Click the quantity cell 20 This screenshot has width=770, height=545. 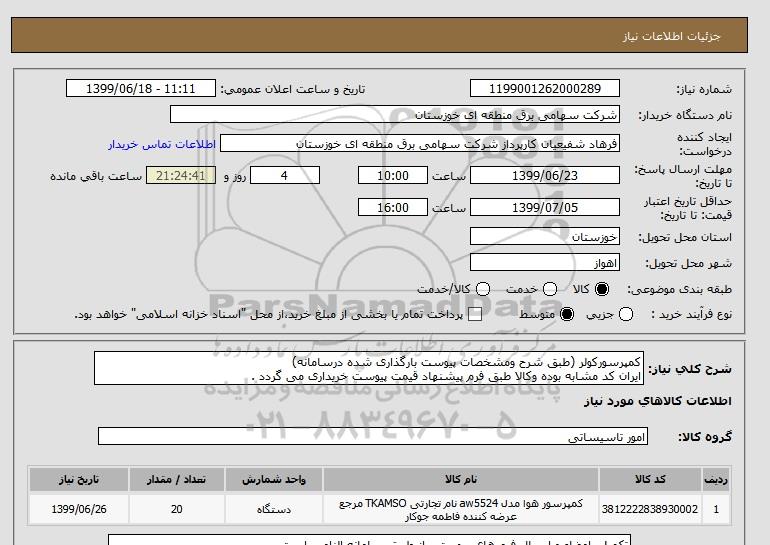[176, 509]
